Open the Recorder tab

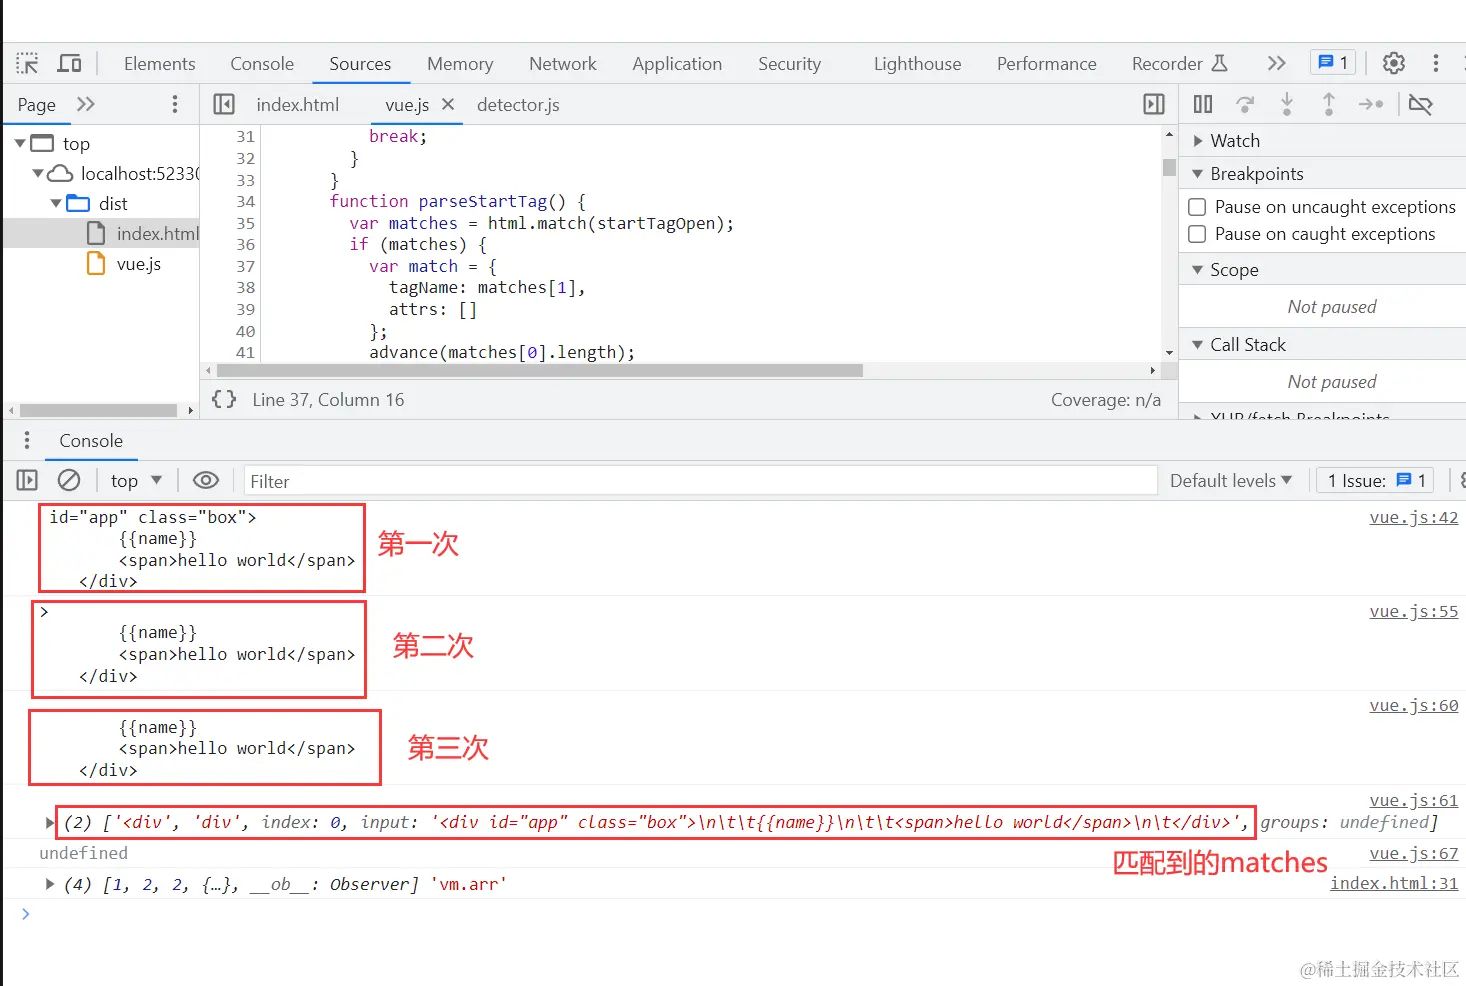(x=1179, y=63)
